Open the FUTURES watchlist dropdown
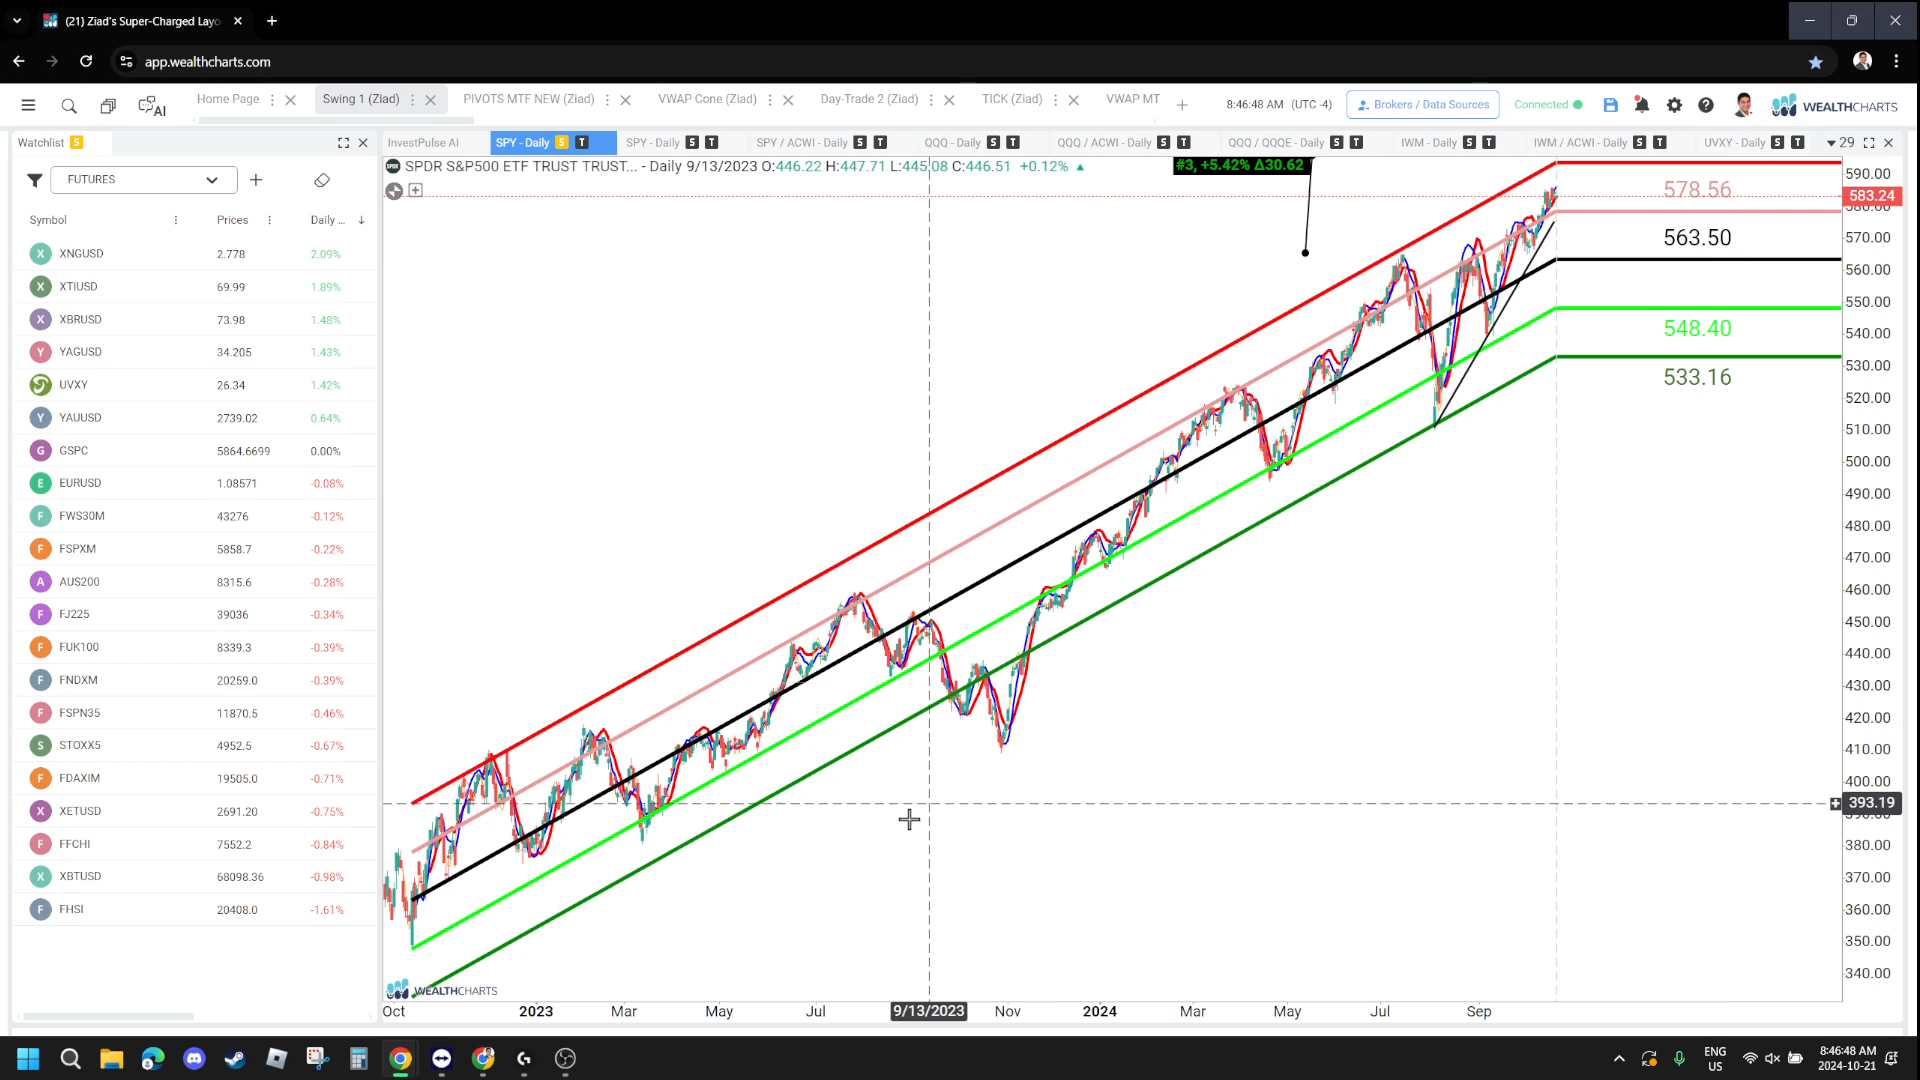Screen dimensions: 1920x1080 143,180
